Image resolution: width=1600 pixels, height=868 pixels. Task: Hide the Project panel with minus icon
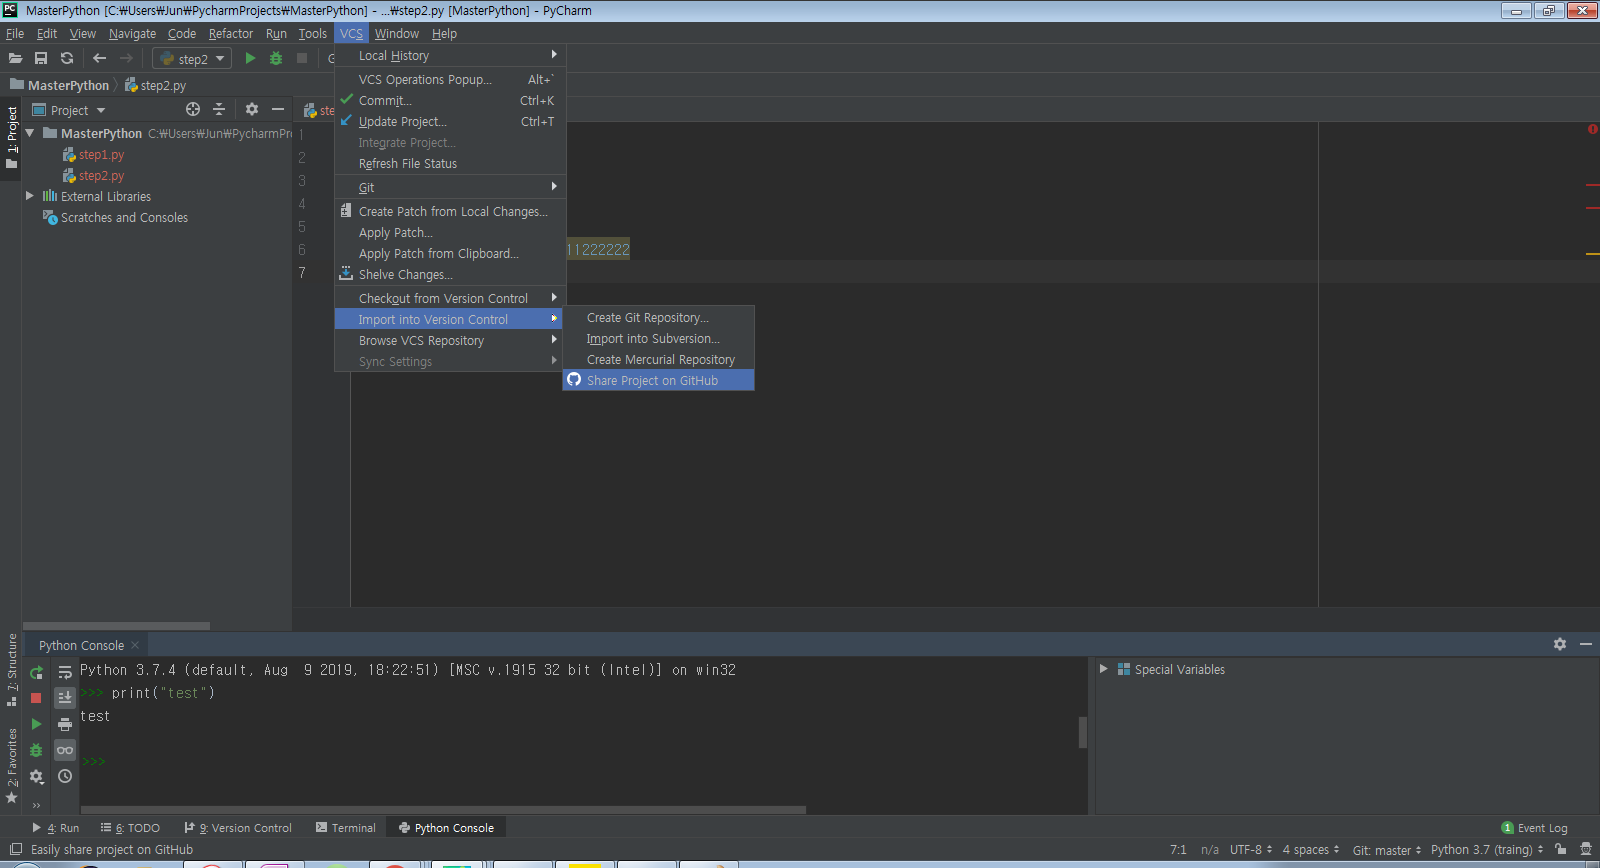[278, 109]
